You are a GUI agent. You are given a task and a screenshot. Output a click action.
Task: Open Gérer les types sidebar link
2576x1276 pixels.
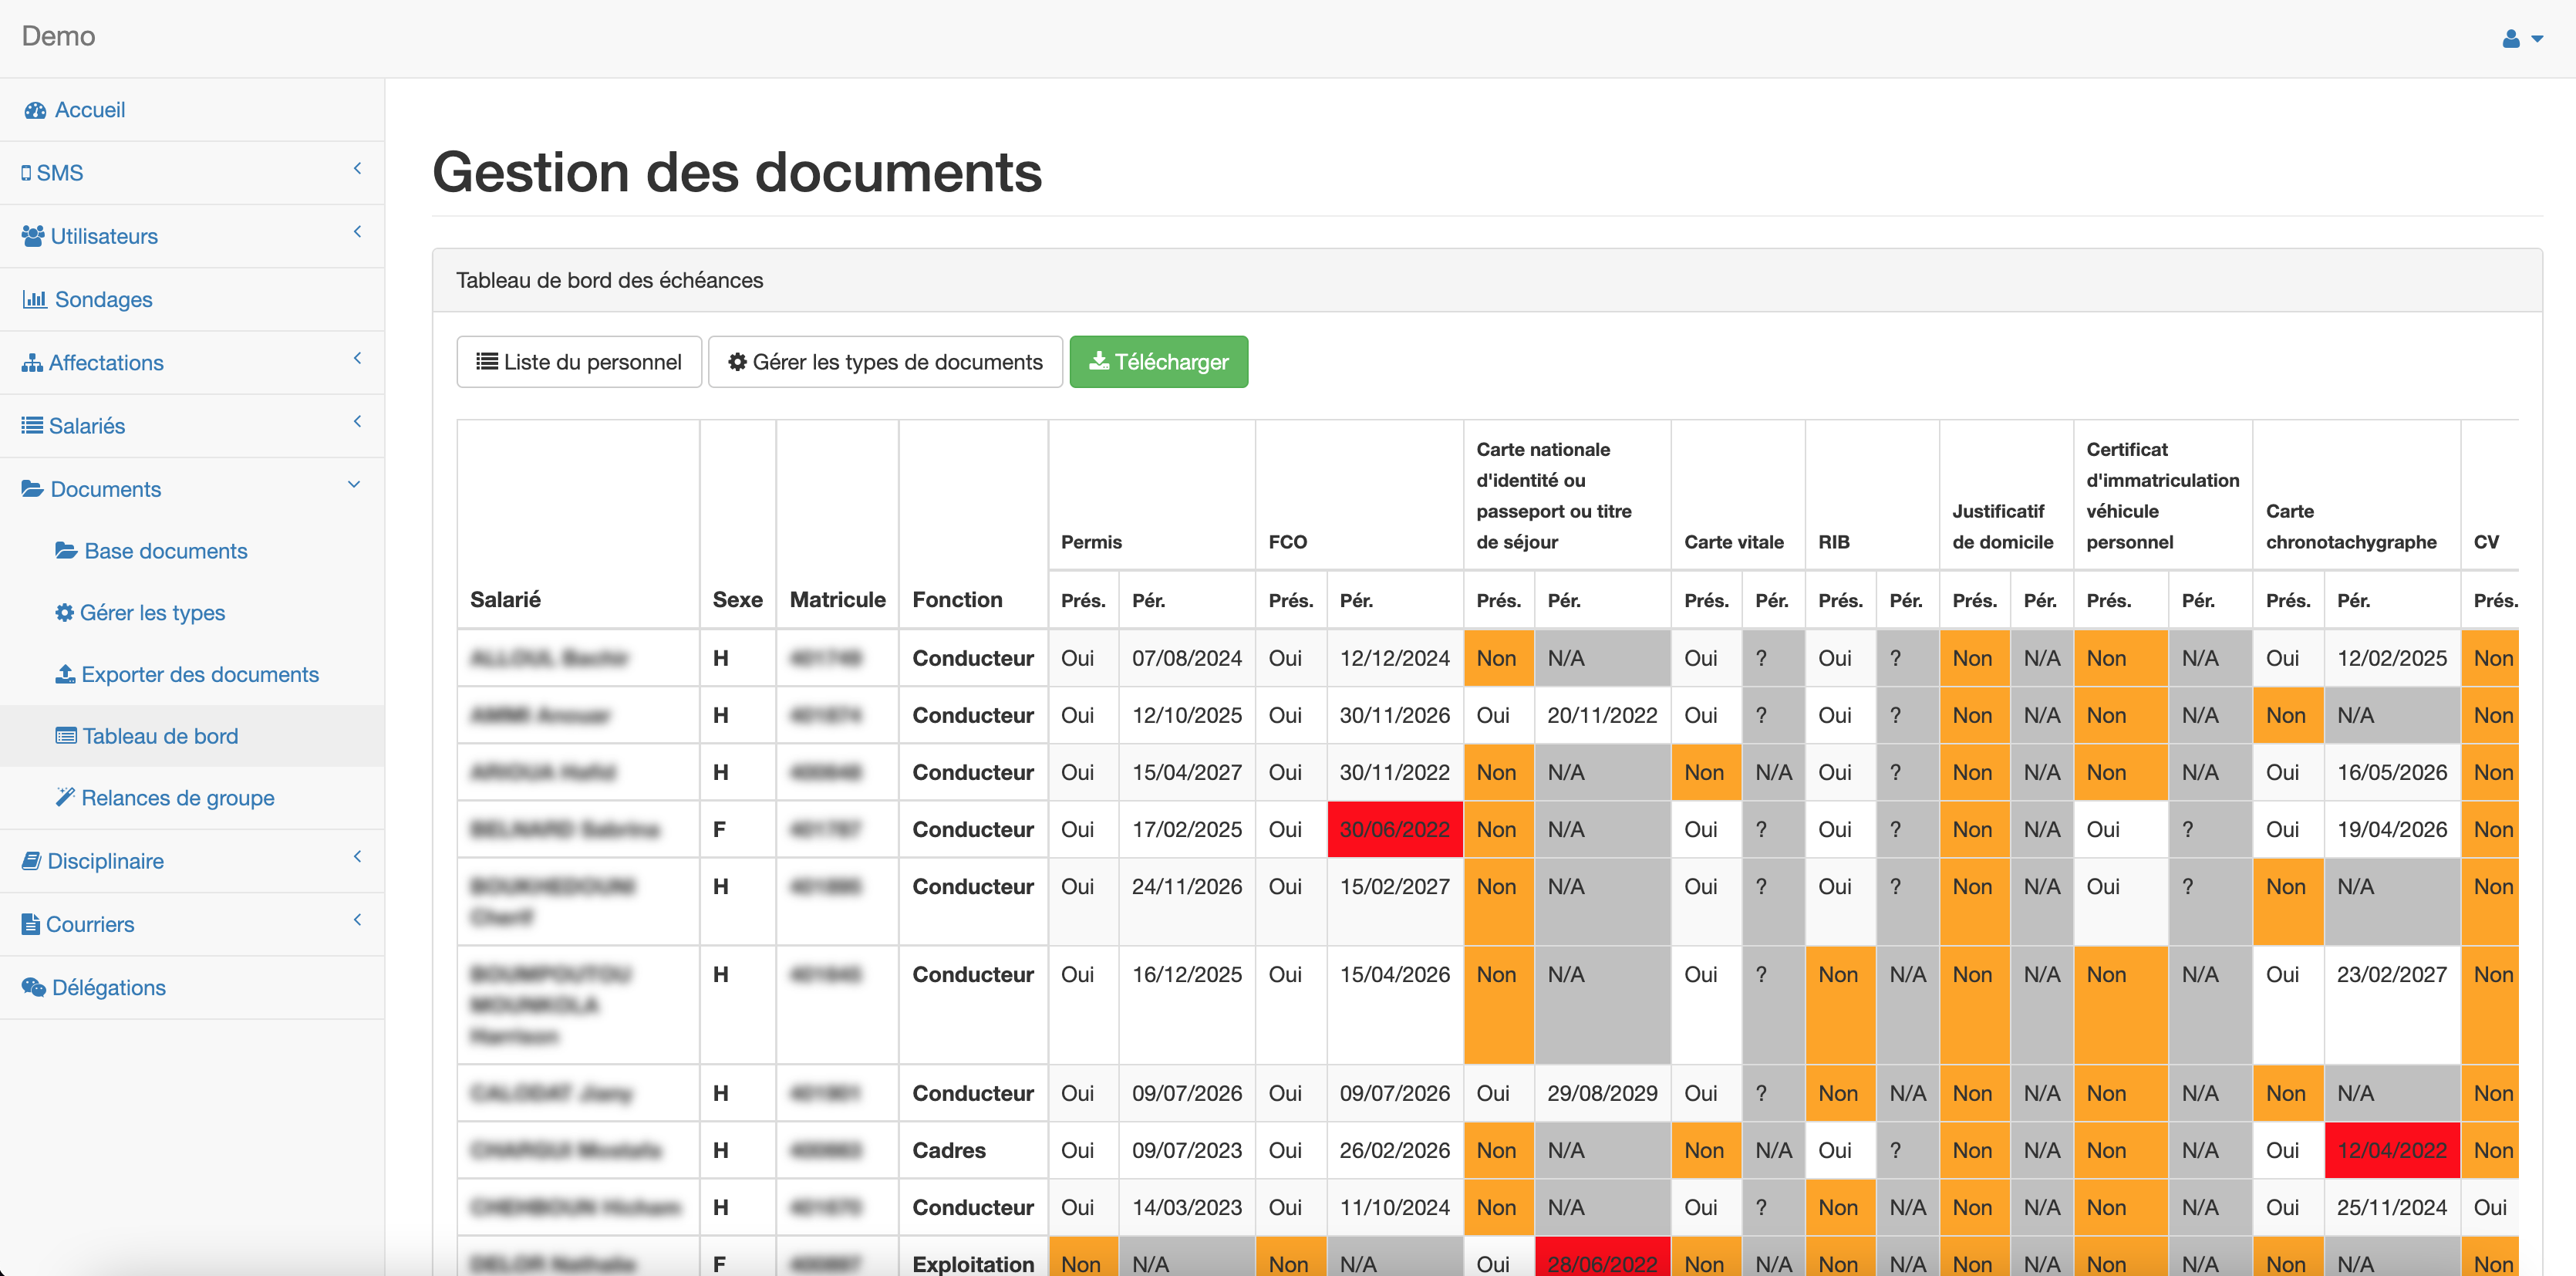click(192, 612)
